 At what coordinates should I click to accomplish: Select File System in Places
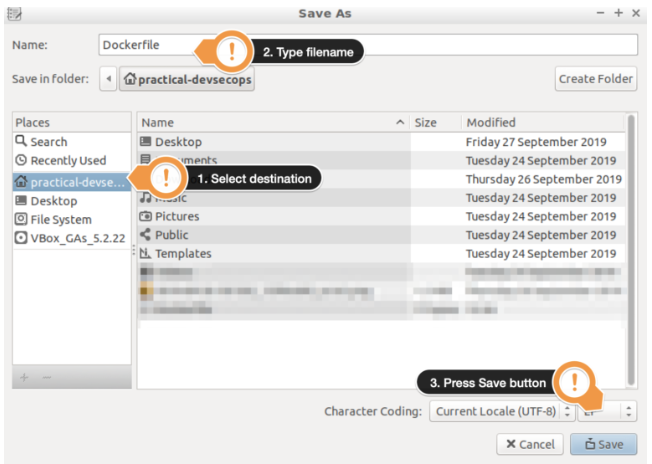pos(72,220)
